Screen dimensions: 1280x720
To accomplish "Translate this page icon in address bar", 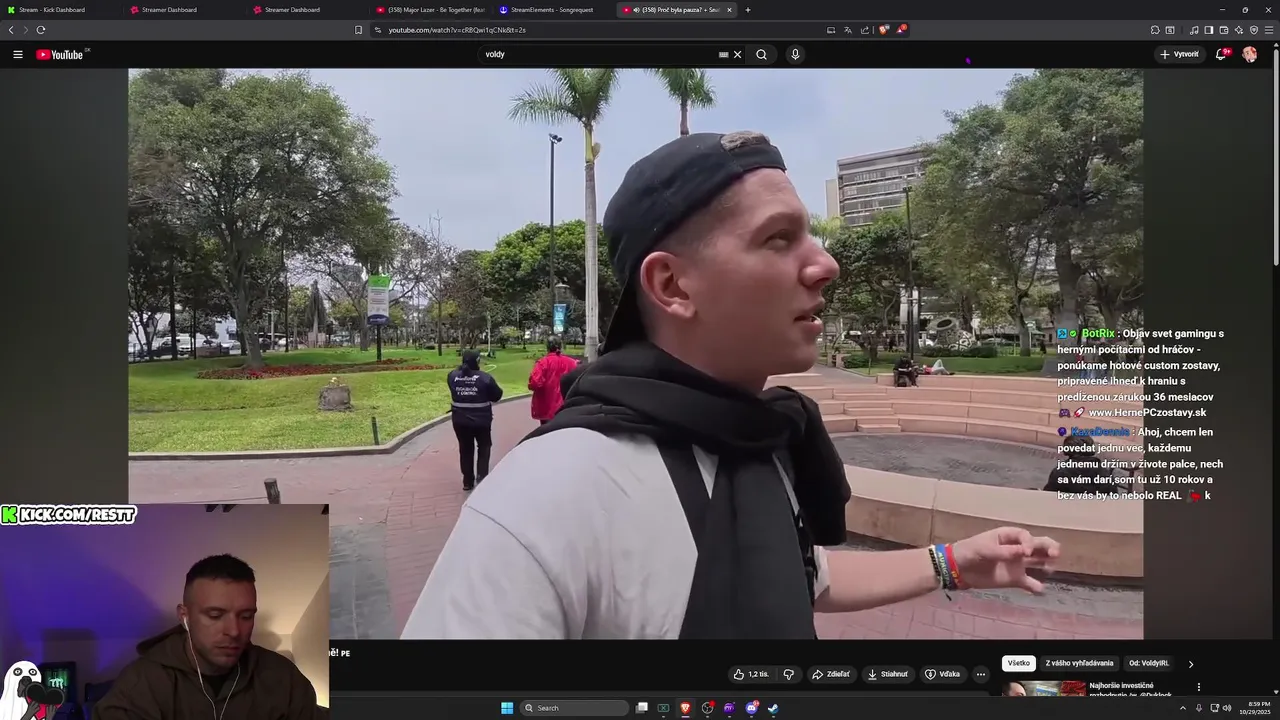I will pos(848,30).
